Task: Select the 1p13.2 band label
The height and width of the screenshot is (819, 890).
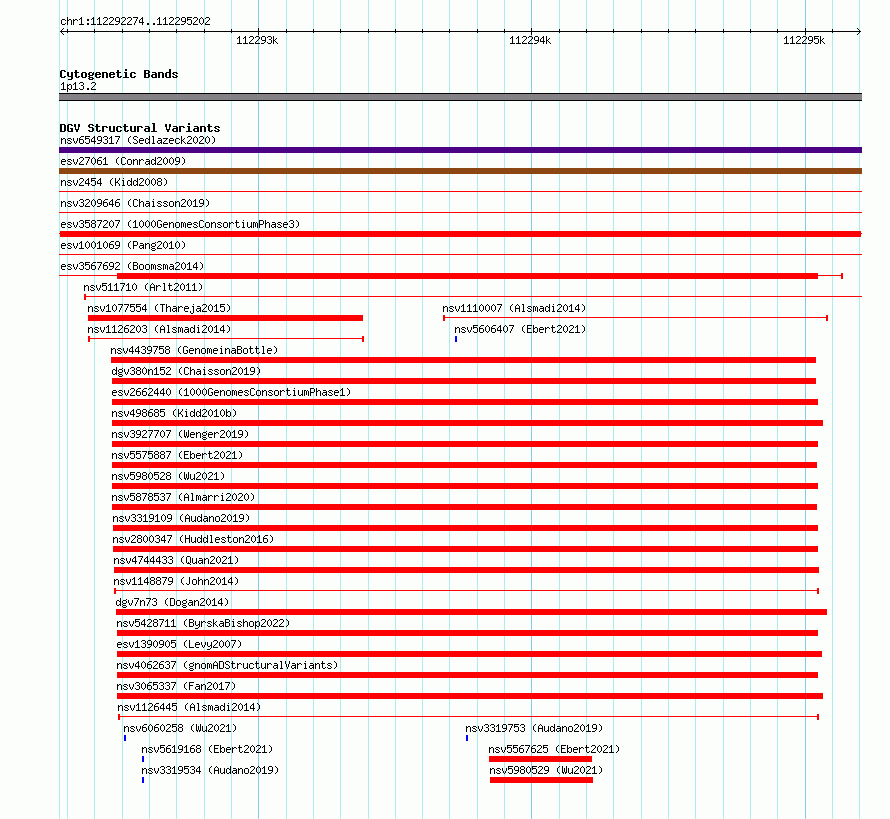Action: 78,86
